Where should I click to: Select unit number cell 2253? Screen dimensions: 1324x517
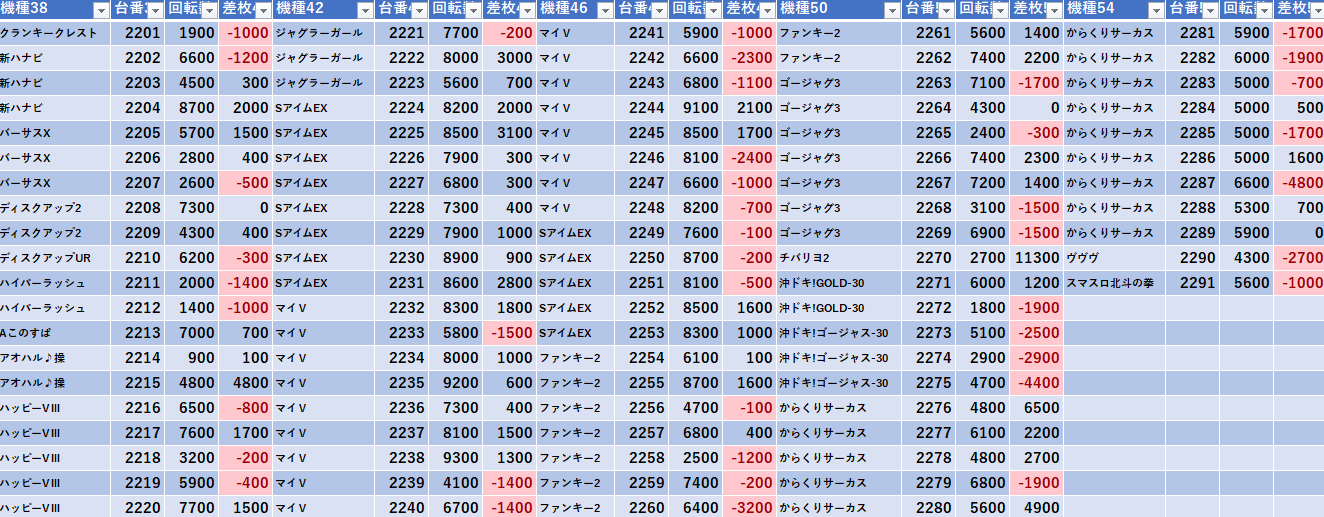click(641, 333)
